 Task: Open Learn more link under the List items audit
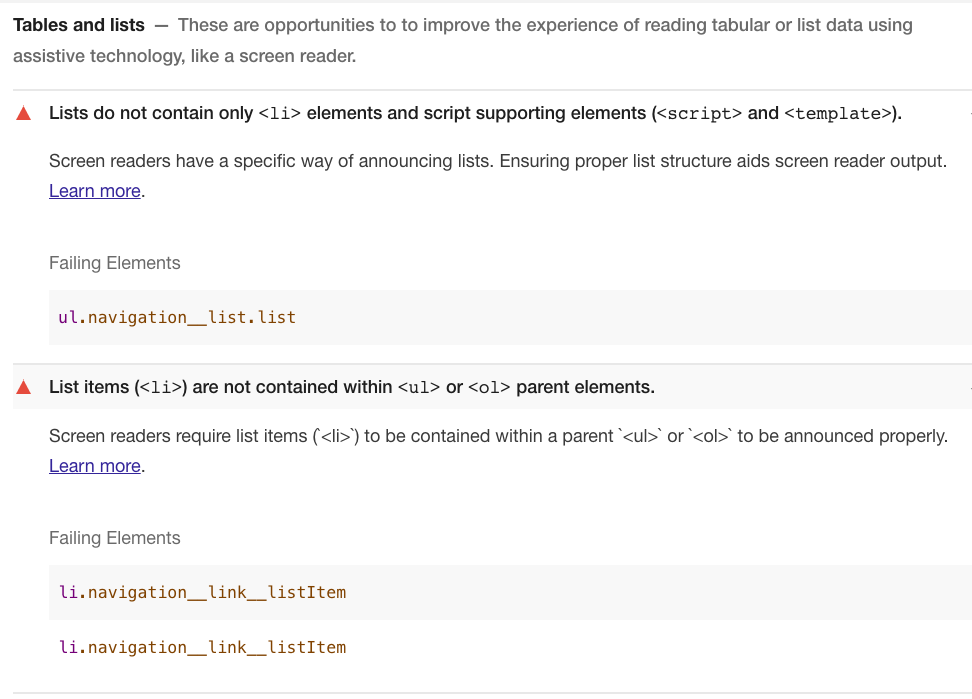(x=95, y=465)
